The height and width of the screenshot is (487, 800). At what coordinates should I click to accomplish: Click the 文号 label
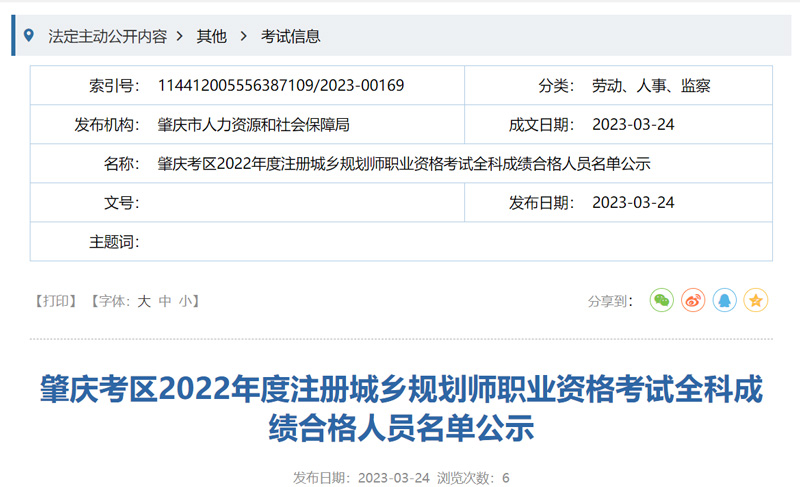click(122, 202)
